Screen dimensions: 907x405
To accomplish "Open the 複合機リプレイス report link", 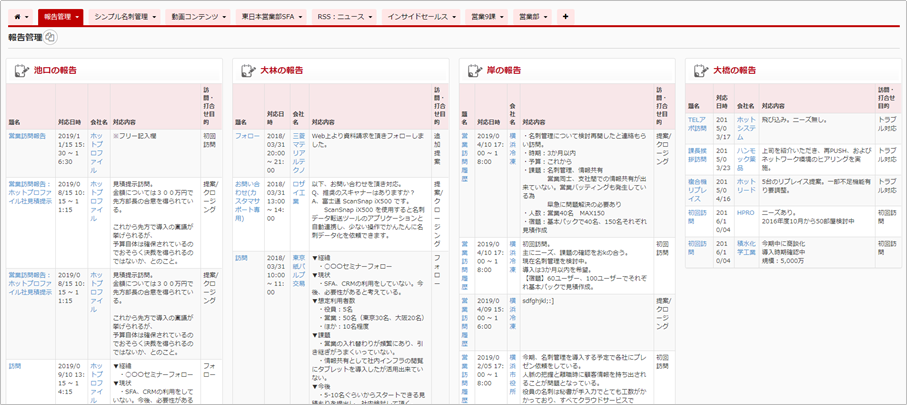I will (x=697, y=189).
